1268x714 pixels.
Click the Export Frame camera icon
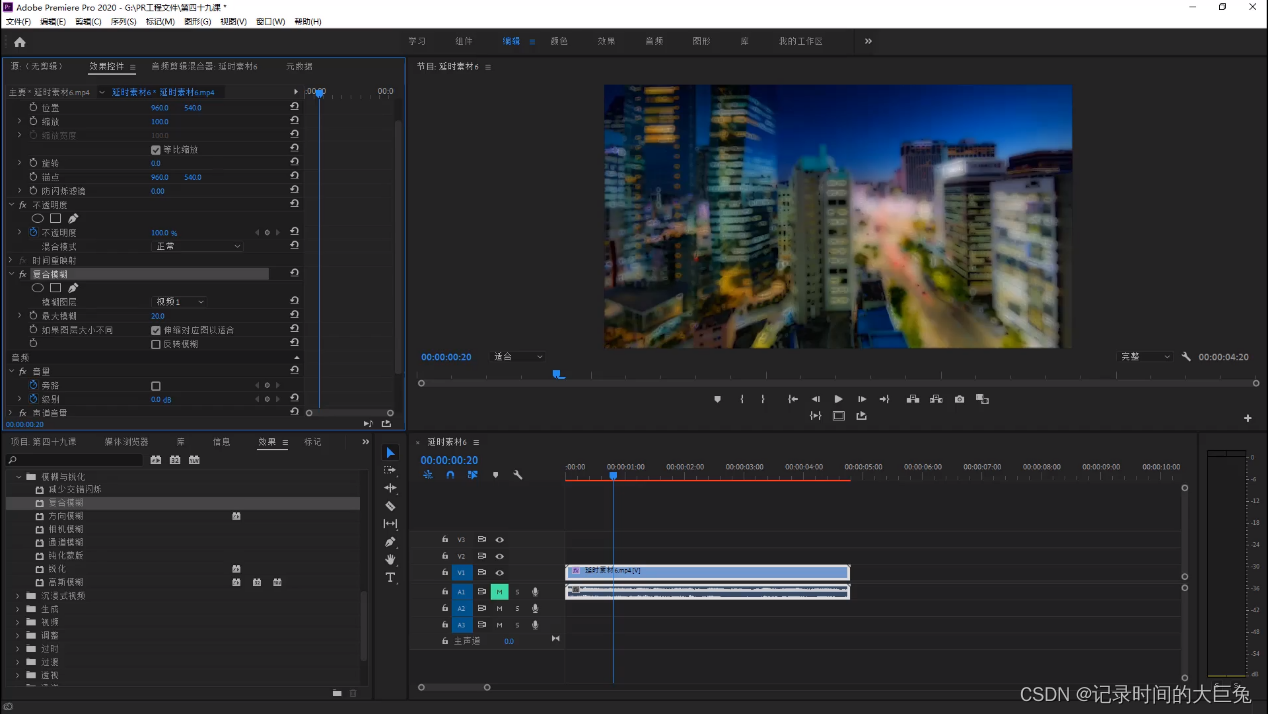(x=959, y=399)
